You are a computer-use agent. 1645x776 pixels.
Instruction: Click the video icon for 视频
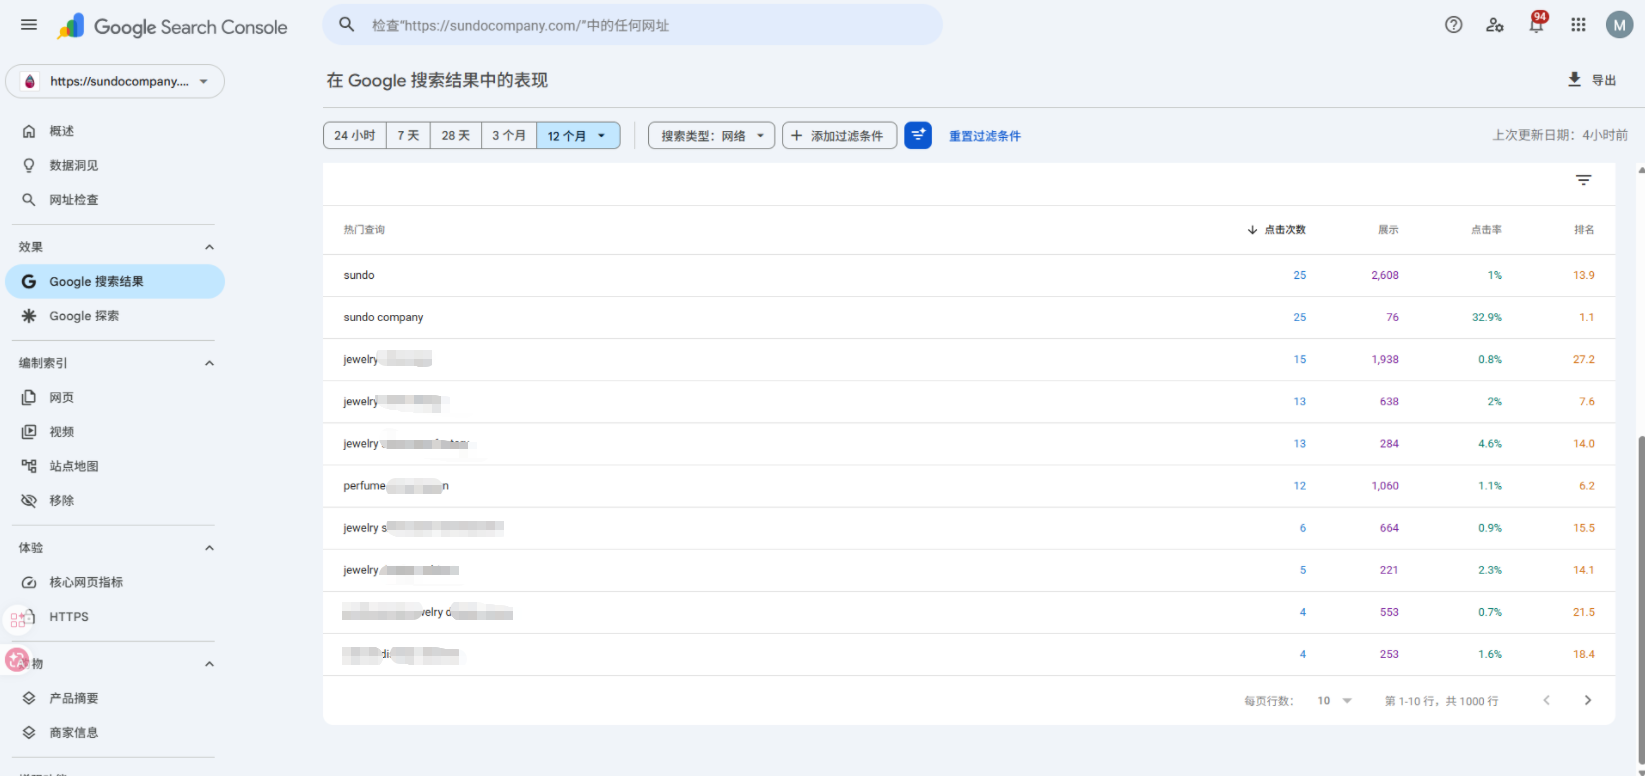pos(29,432)
